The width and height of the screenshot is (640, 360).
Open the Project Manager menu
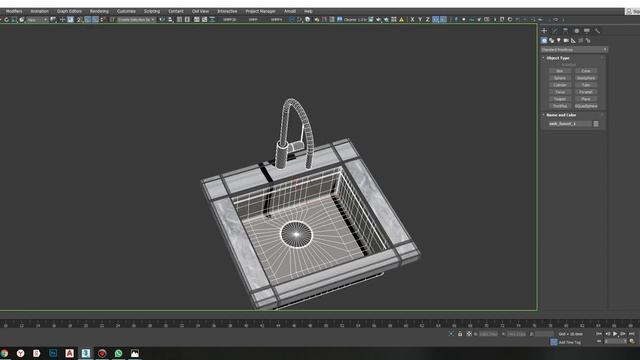260,11
